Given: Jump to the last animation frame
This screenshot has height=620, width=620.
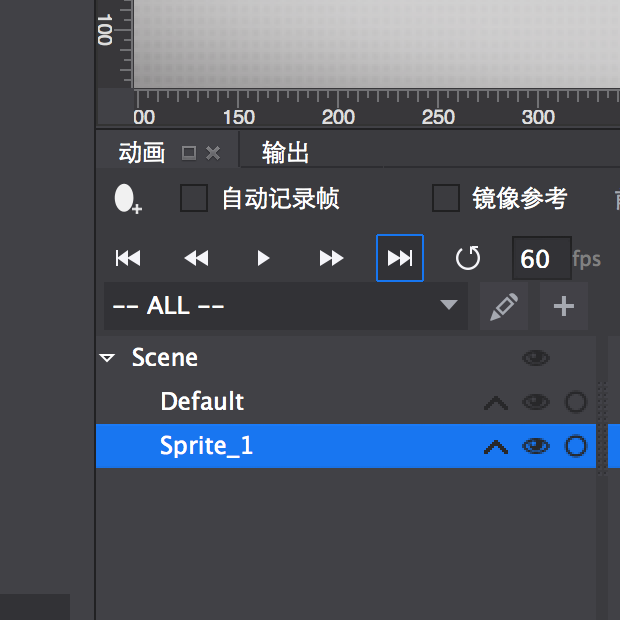Looking at the screenshot, I should (400, 258).
